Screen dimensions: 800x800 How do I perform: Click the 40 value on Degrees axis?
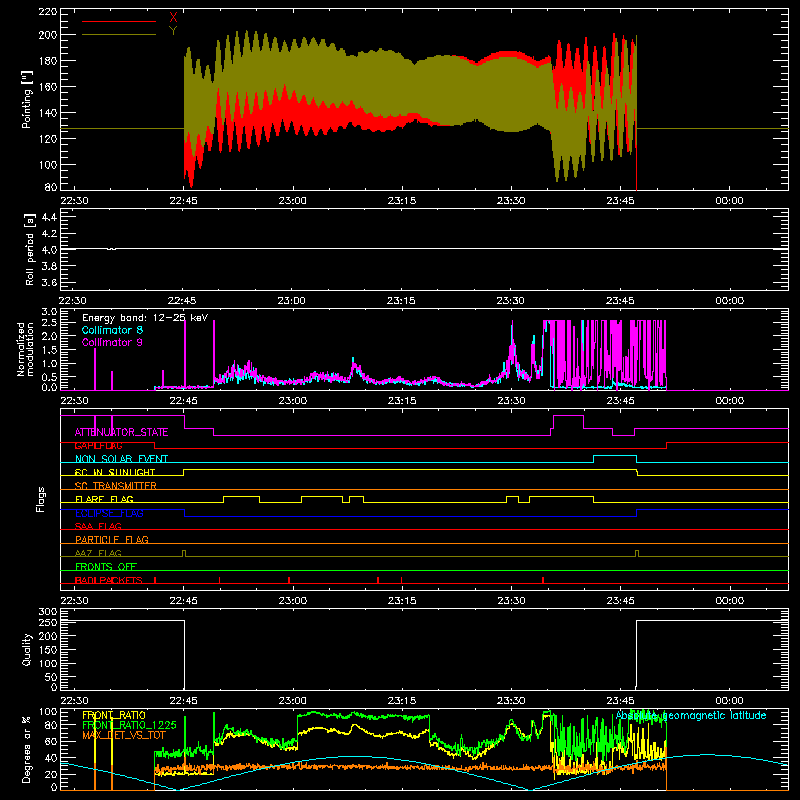(51, 758)
